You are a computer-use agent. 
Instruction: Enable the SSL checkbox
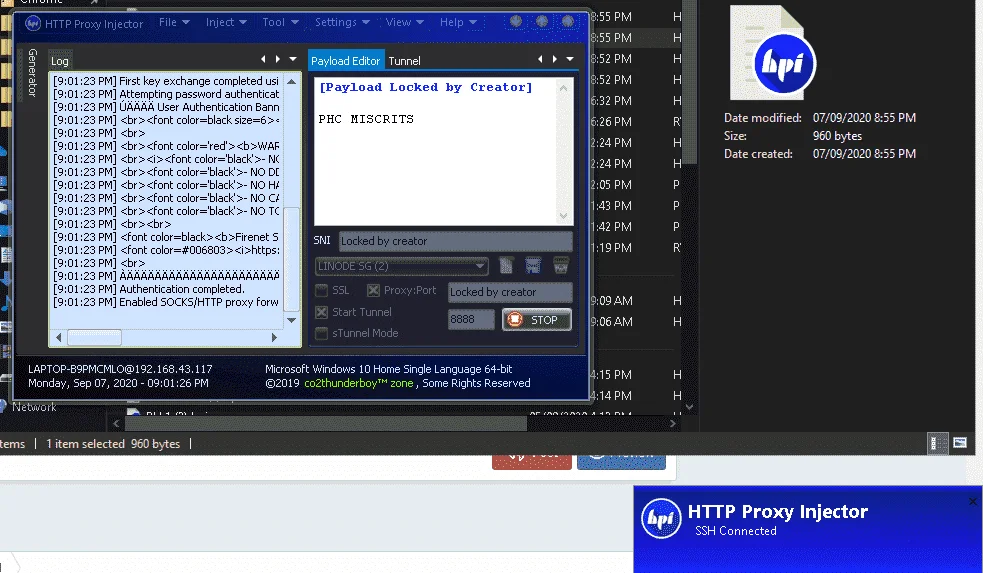[x=321, y=290]
